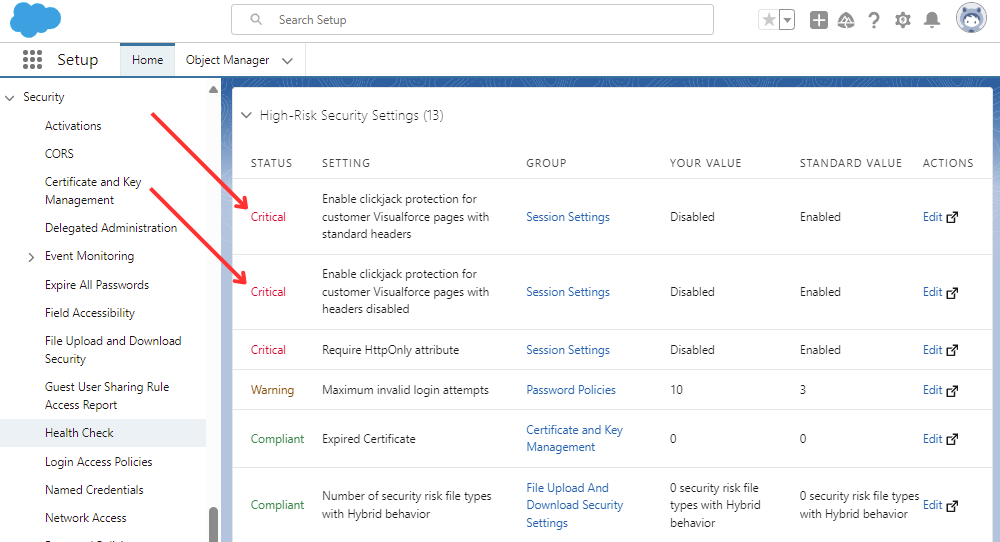This screenshot has width=1000, height=542.
Task: Open the user profile avatar
Action: pyautogui.click(x=971, y=19)
